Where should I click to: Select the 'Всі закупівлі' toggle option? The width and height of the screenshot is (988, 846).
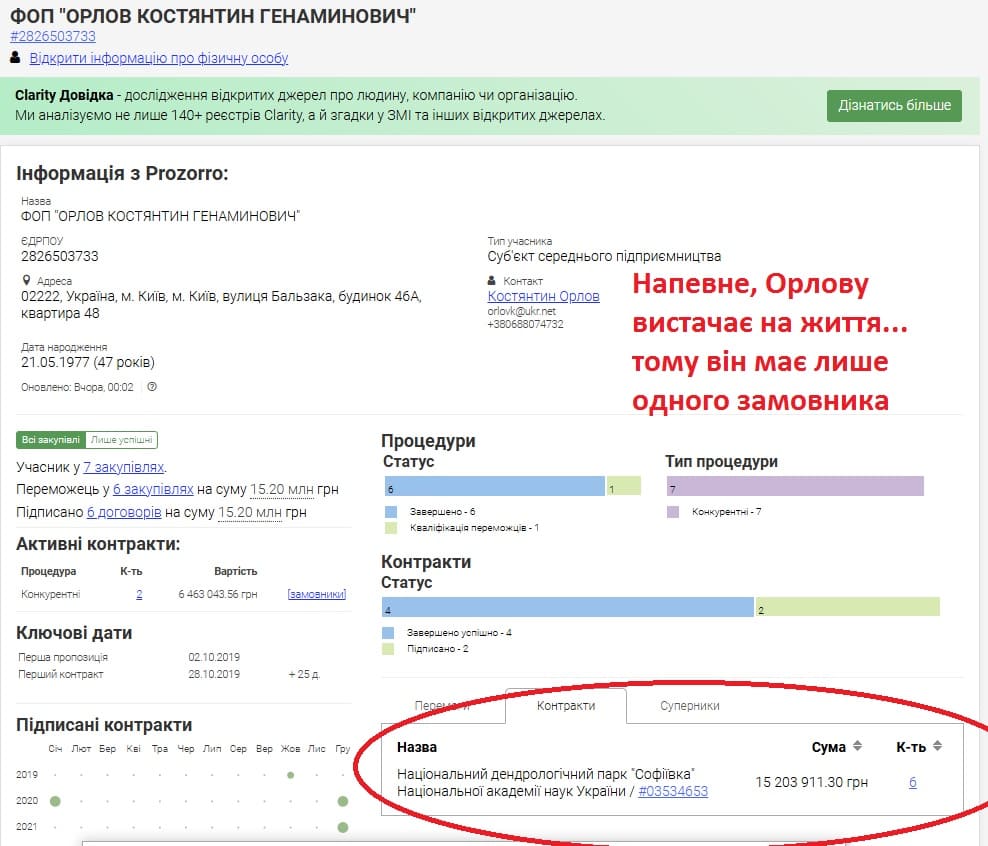(x=50, y=440)
